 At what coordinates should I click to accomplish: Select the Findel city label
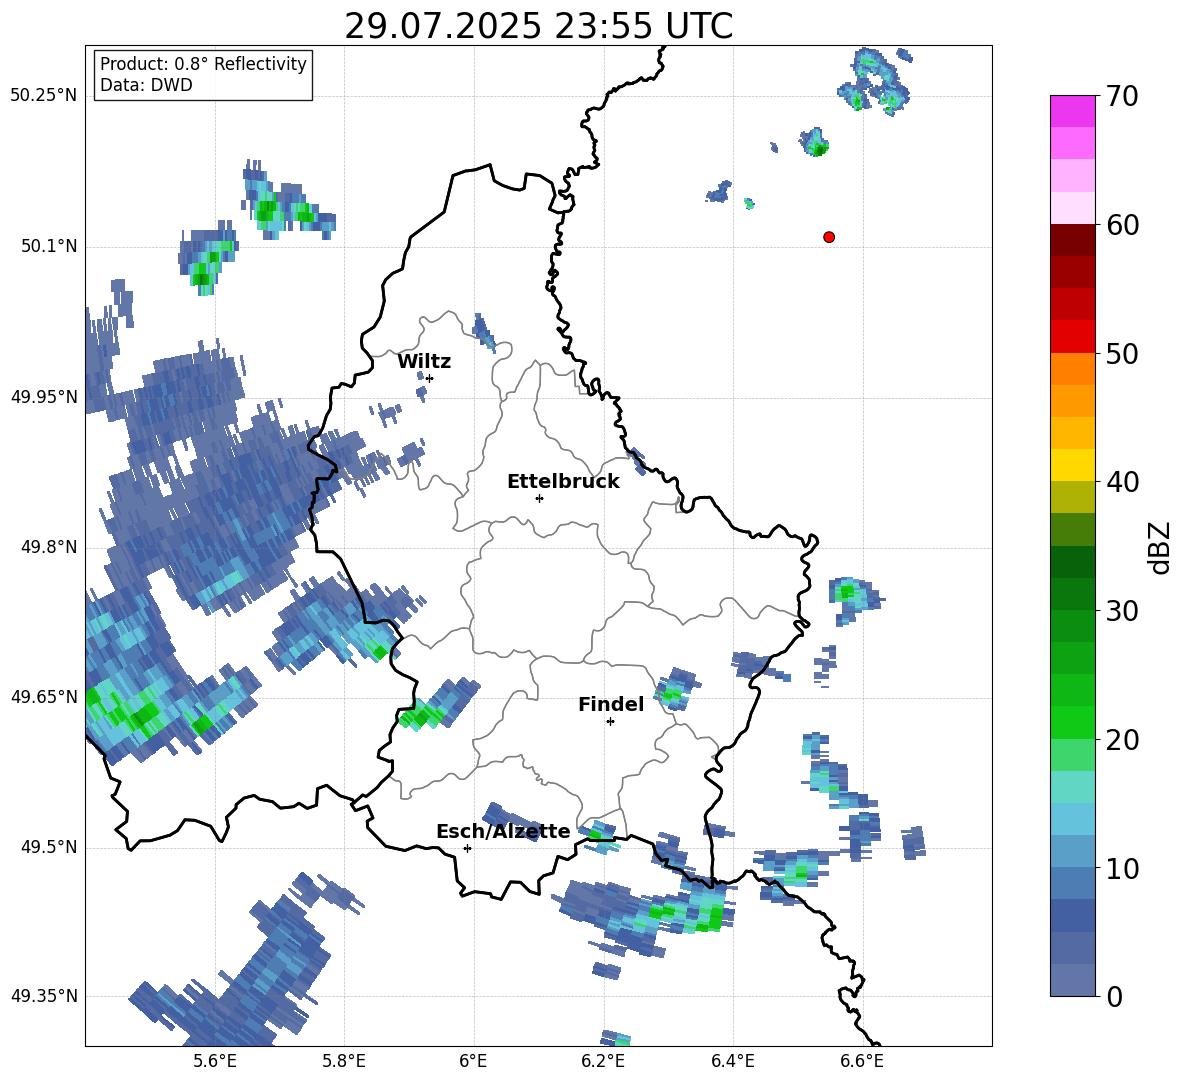pyautogui.click(x=611, y=704)
